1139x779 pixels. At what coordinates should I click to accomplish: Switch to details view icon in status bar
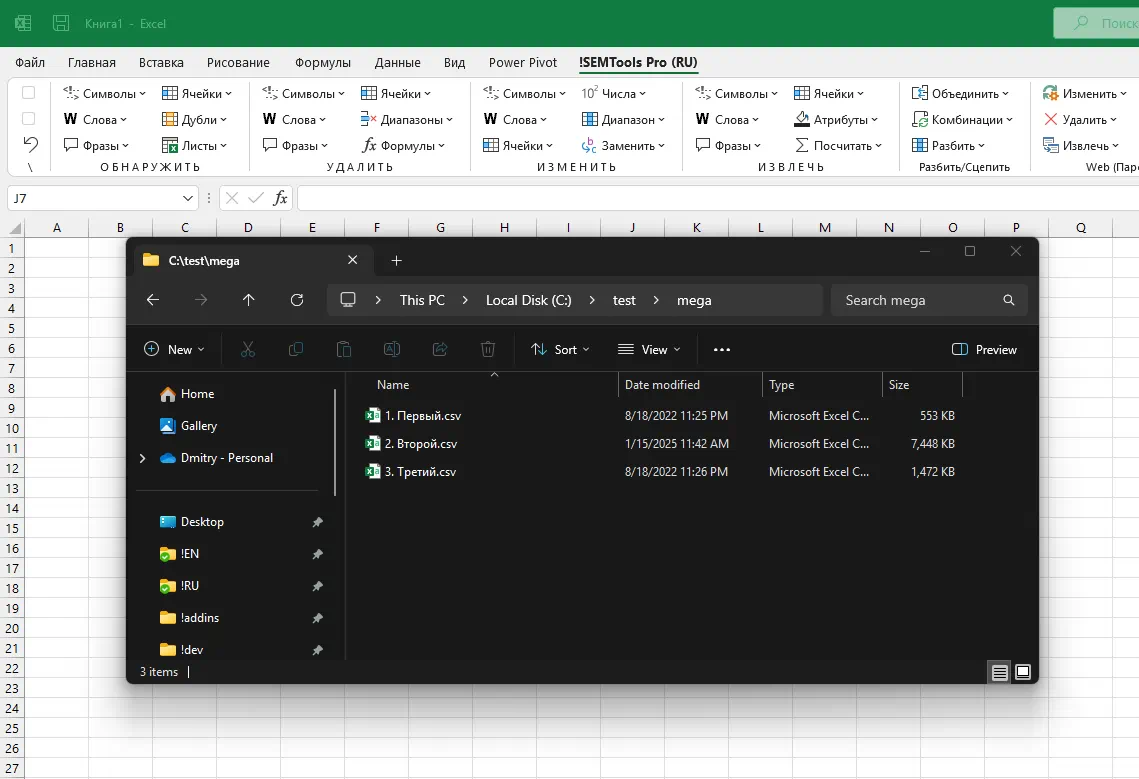[x=1000, y=673]
